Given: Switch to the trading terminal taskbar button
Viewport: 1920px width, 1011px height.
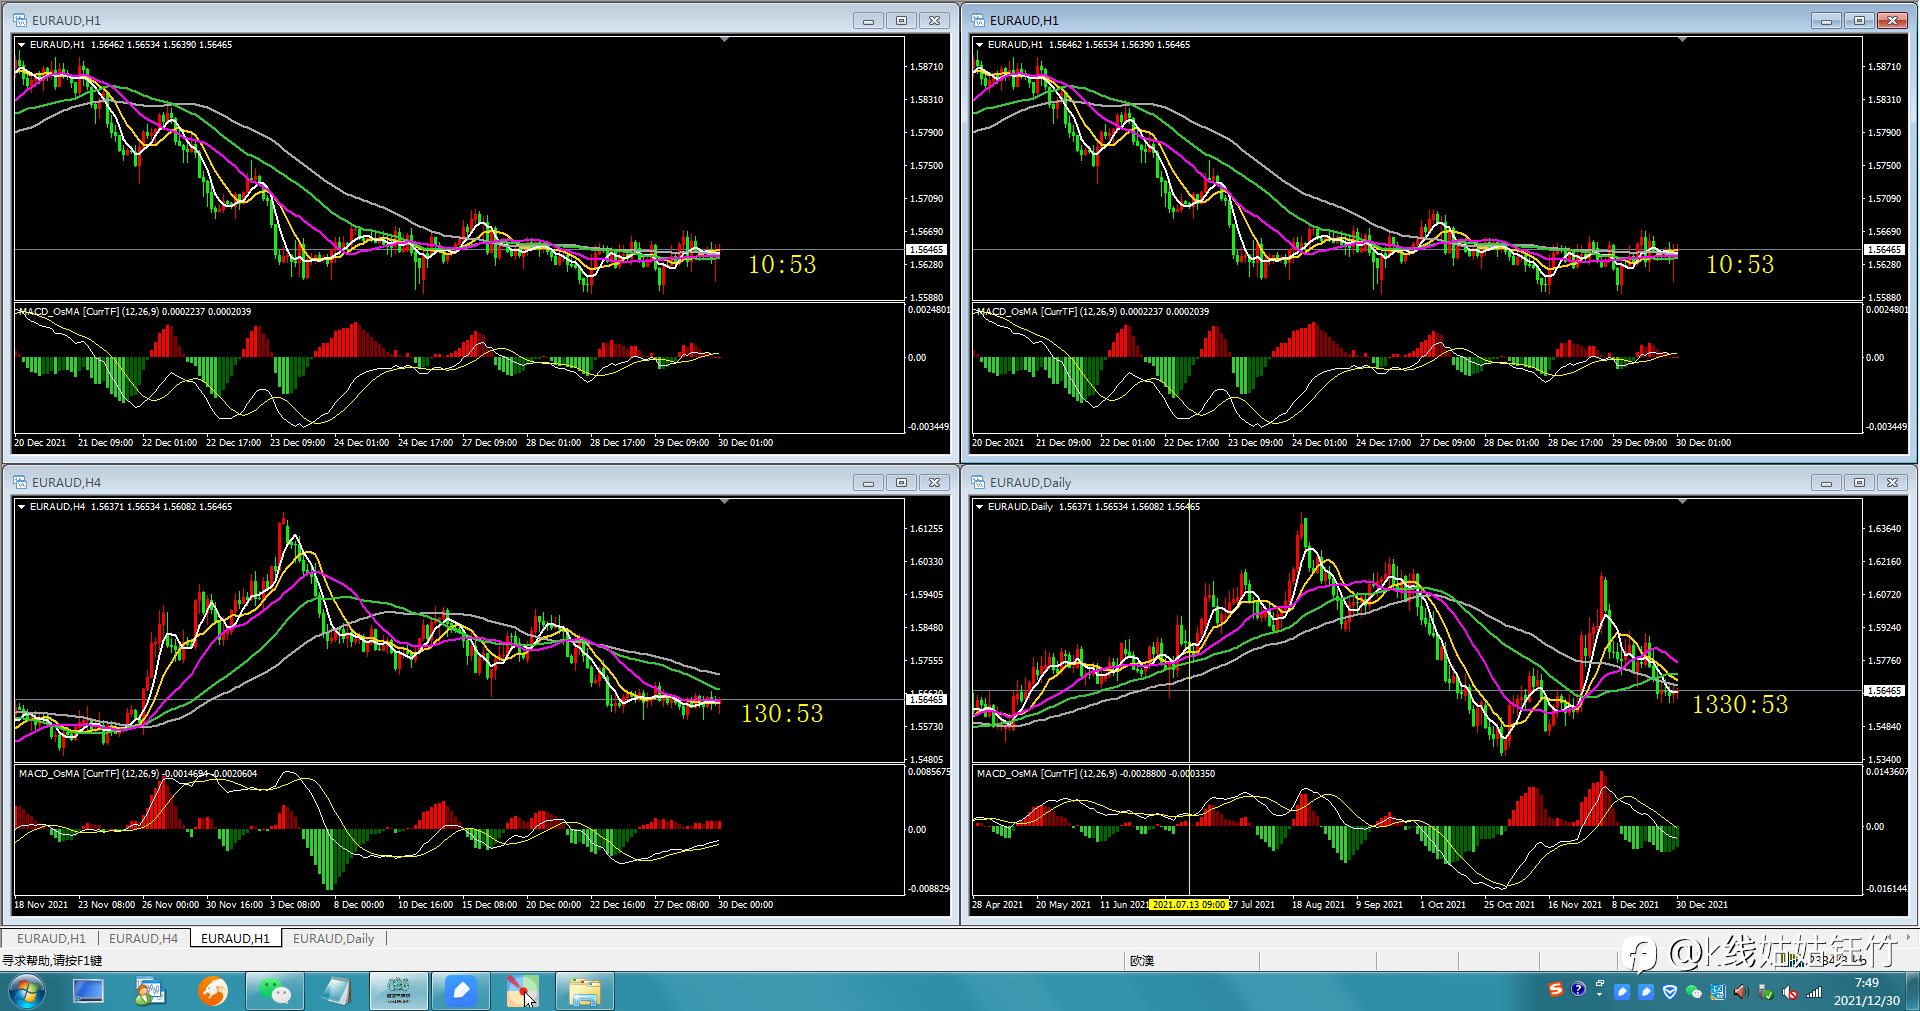Looking at the screenshot, I should (399, 991).
